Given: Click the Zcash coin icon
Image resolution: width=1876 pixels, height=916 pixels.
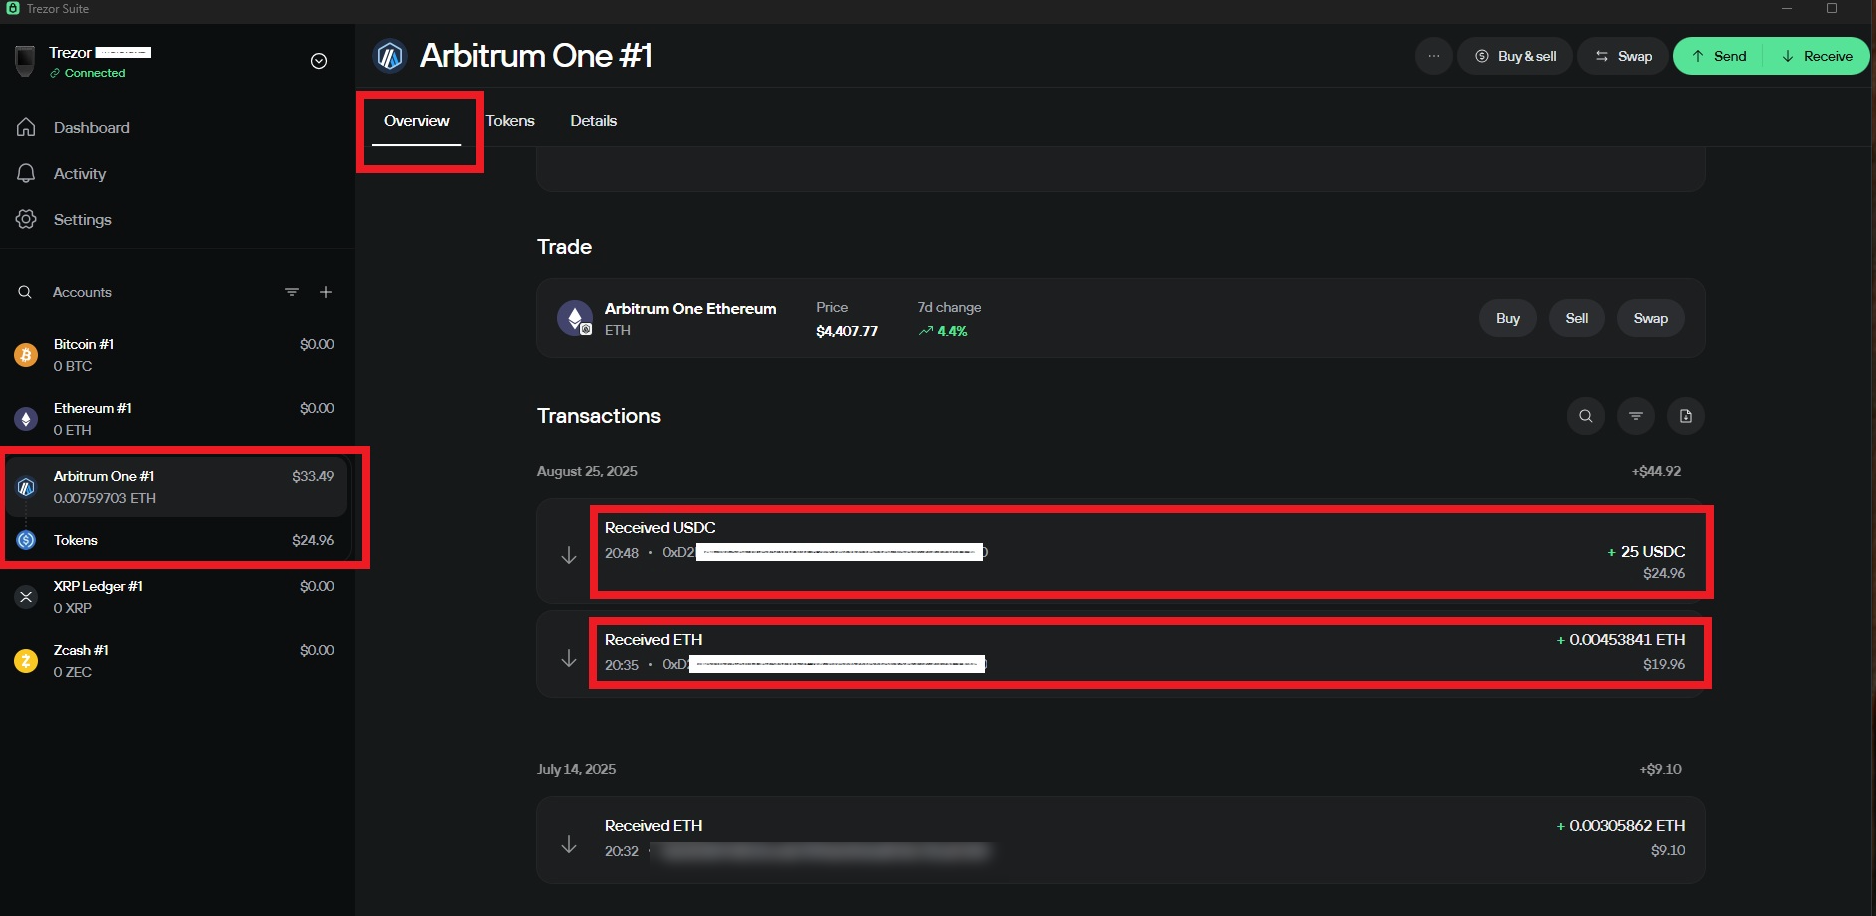Looking at the screenshot, I should pos(26,661).
